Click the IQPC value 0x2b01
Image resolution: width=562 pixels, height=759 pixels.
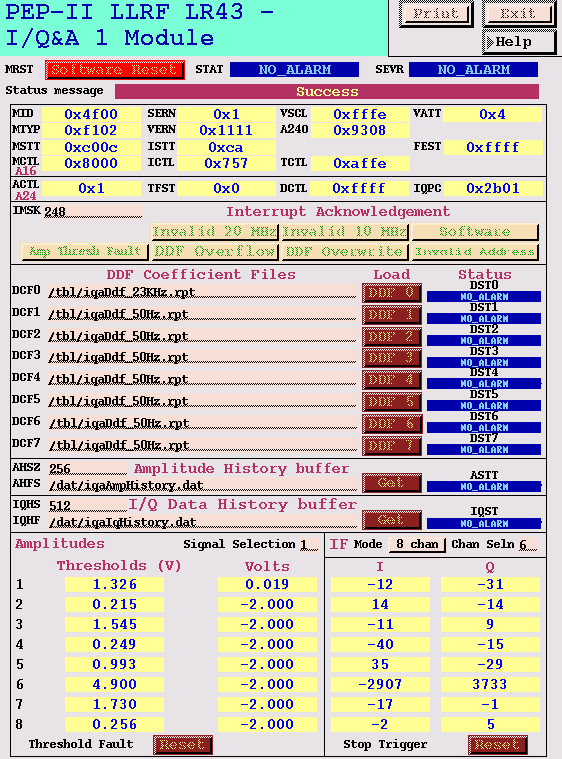click(x=493, y=188)
